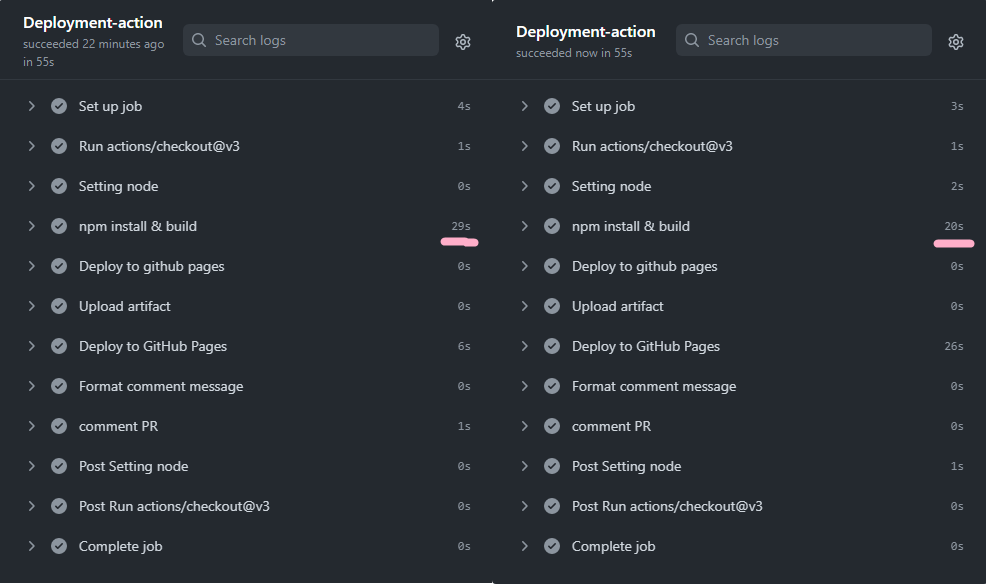Focus the right Search logs field
986x585 pixels.
pyautogui.click(x=804, y=40)
